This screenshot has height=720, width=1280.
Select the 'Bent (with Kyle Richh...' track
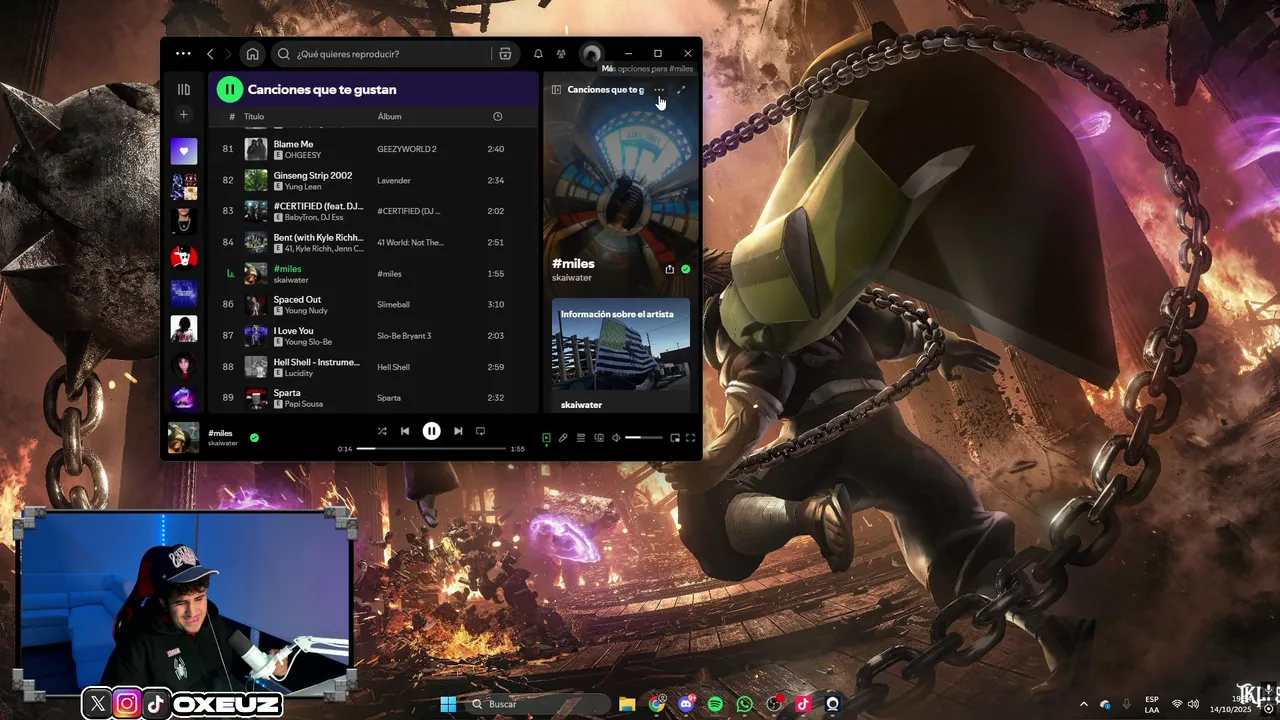(x=318, y=238)
